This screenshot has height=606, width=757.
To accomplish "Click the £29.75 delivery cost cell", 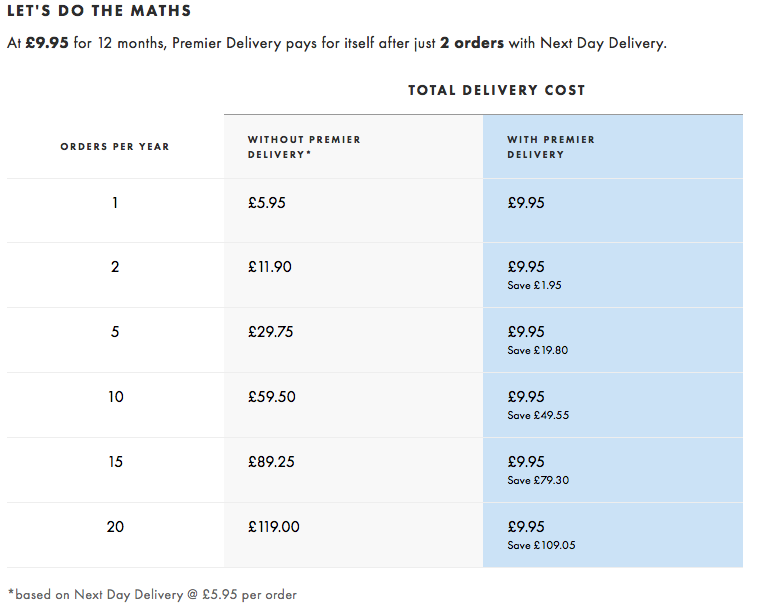I will pyautogui.click(x=271, y=332).
